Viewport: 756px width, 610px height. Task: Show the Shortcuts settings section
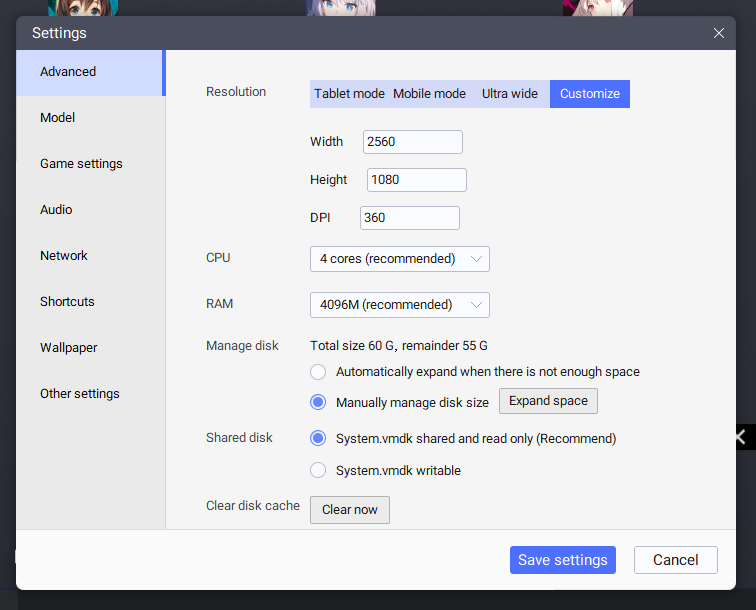coord(91,302)
